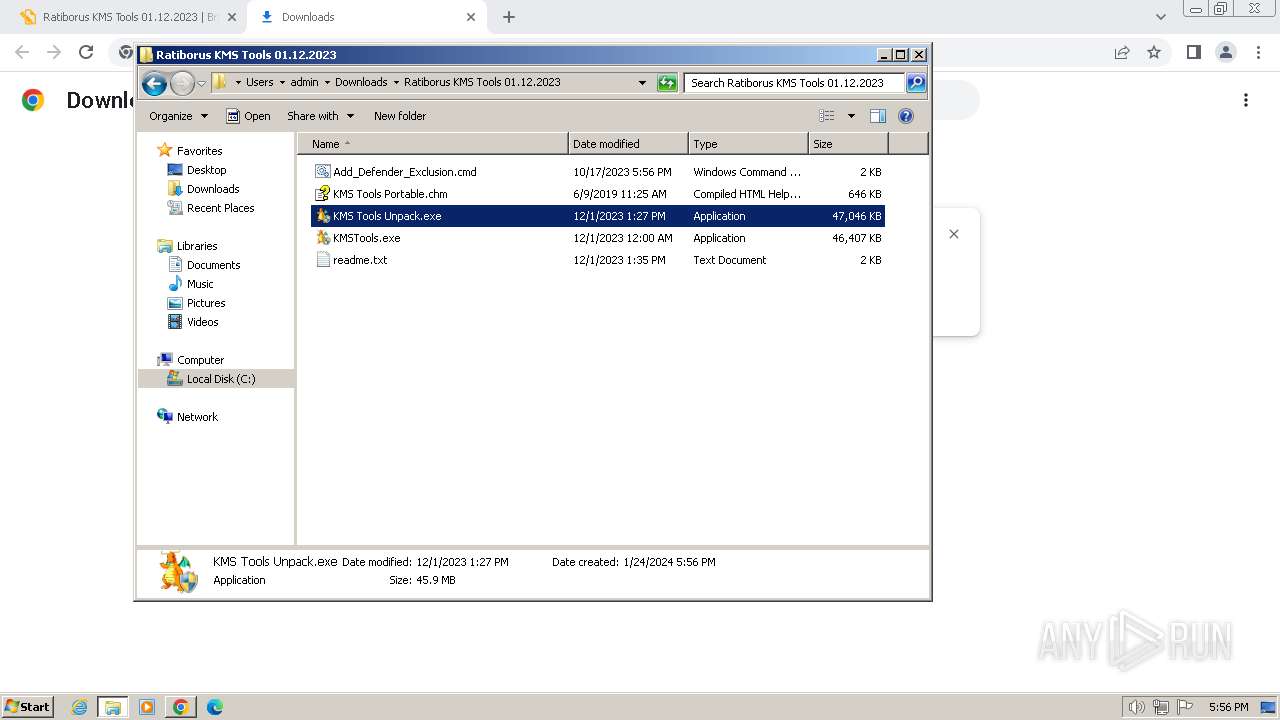1280x720 pixels.
Task: Select the KMSTools.exe file icon
Action: 322,238
